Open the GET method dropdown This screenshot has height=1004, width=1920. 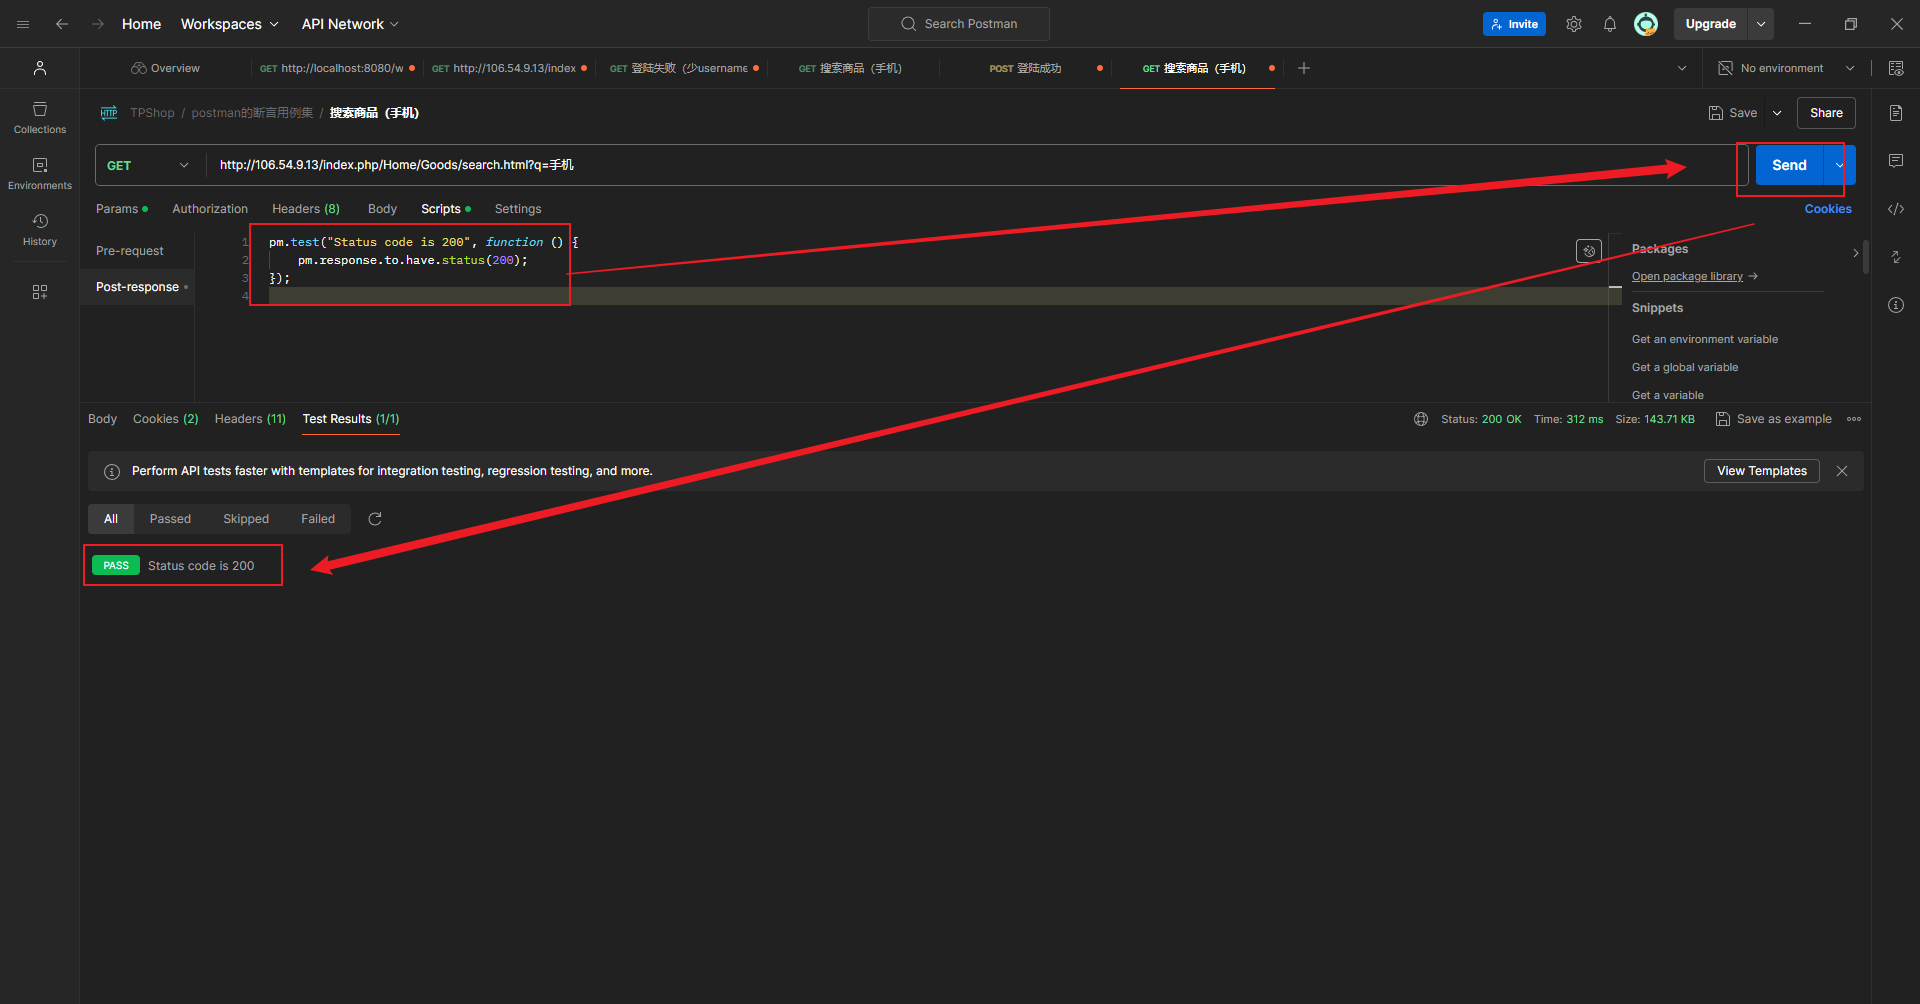click(x=148, y=166)
